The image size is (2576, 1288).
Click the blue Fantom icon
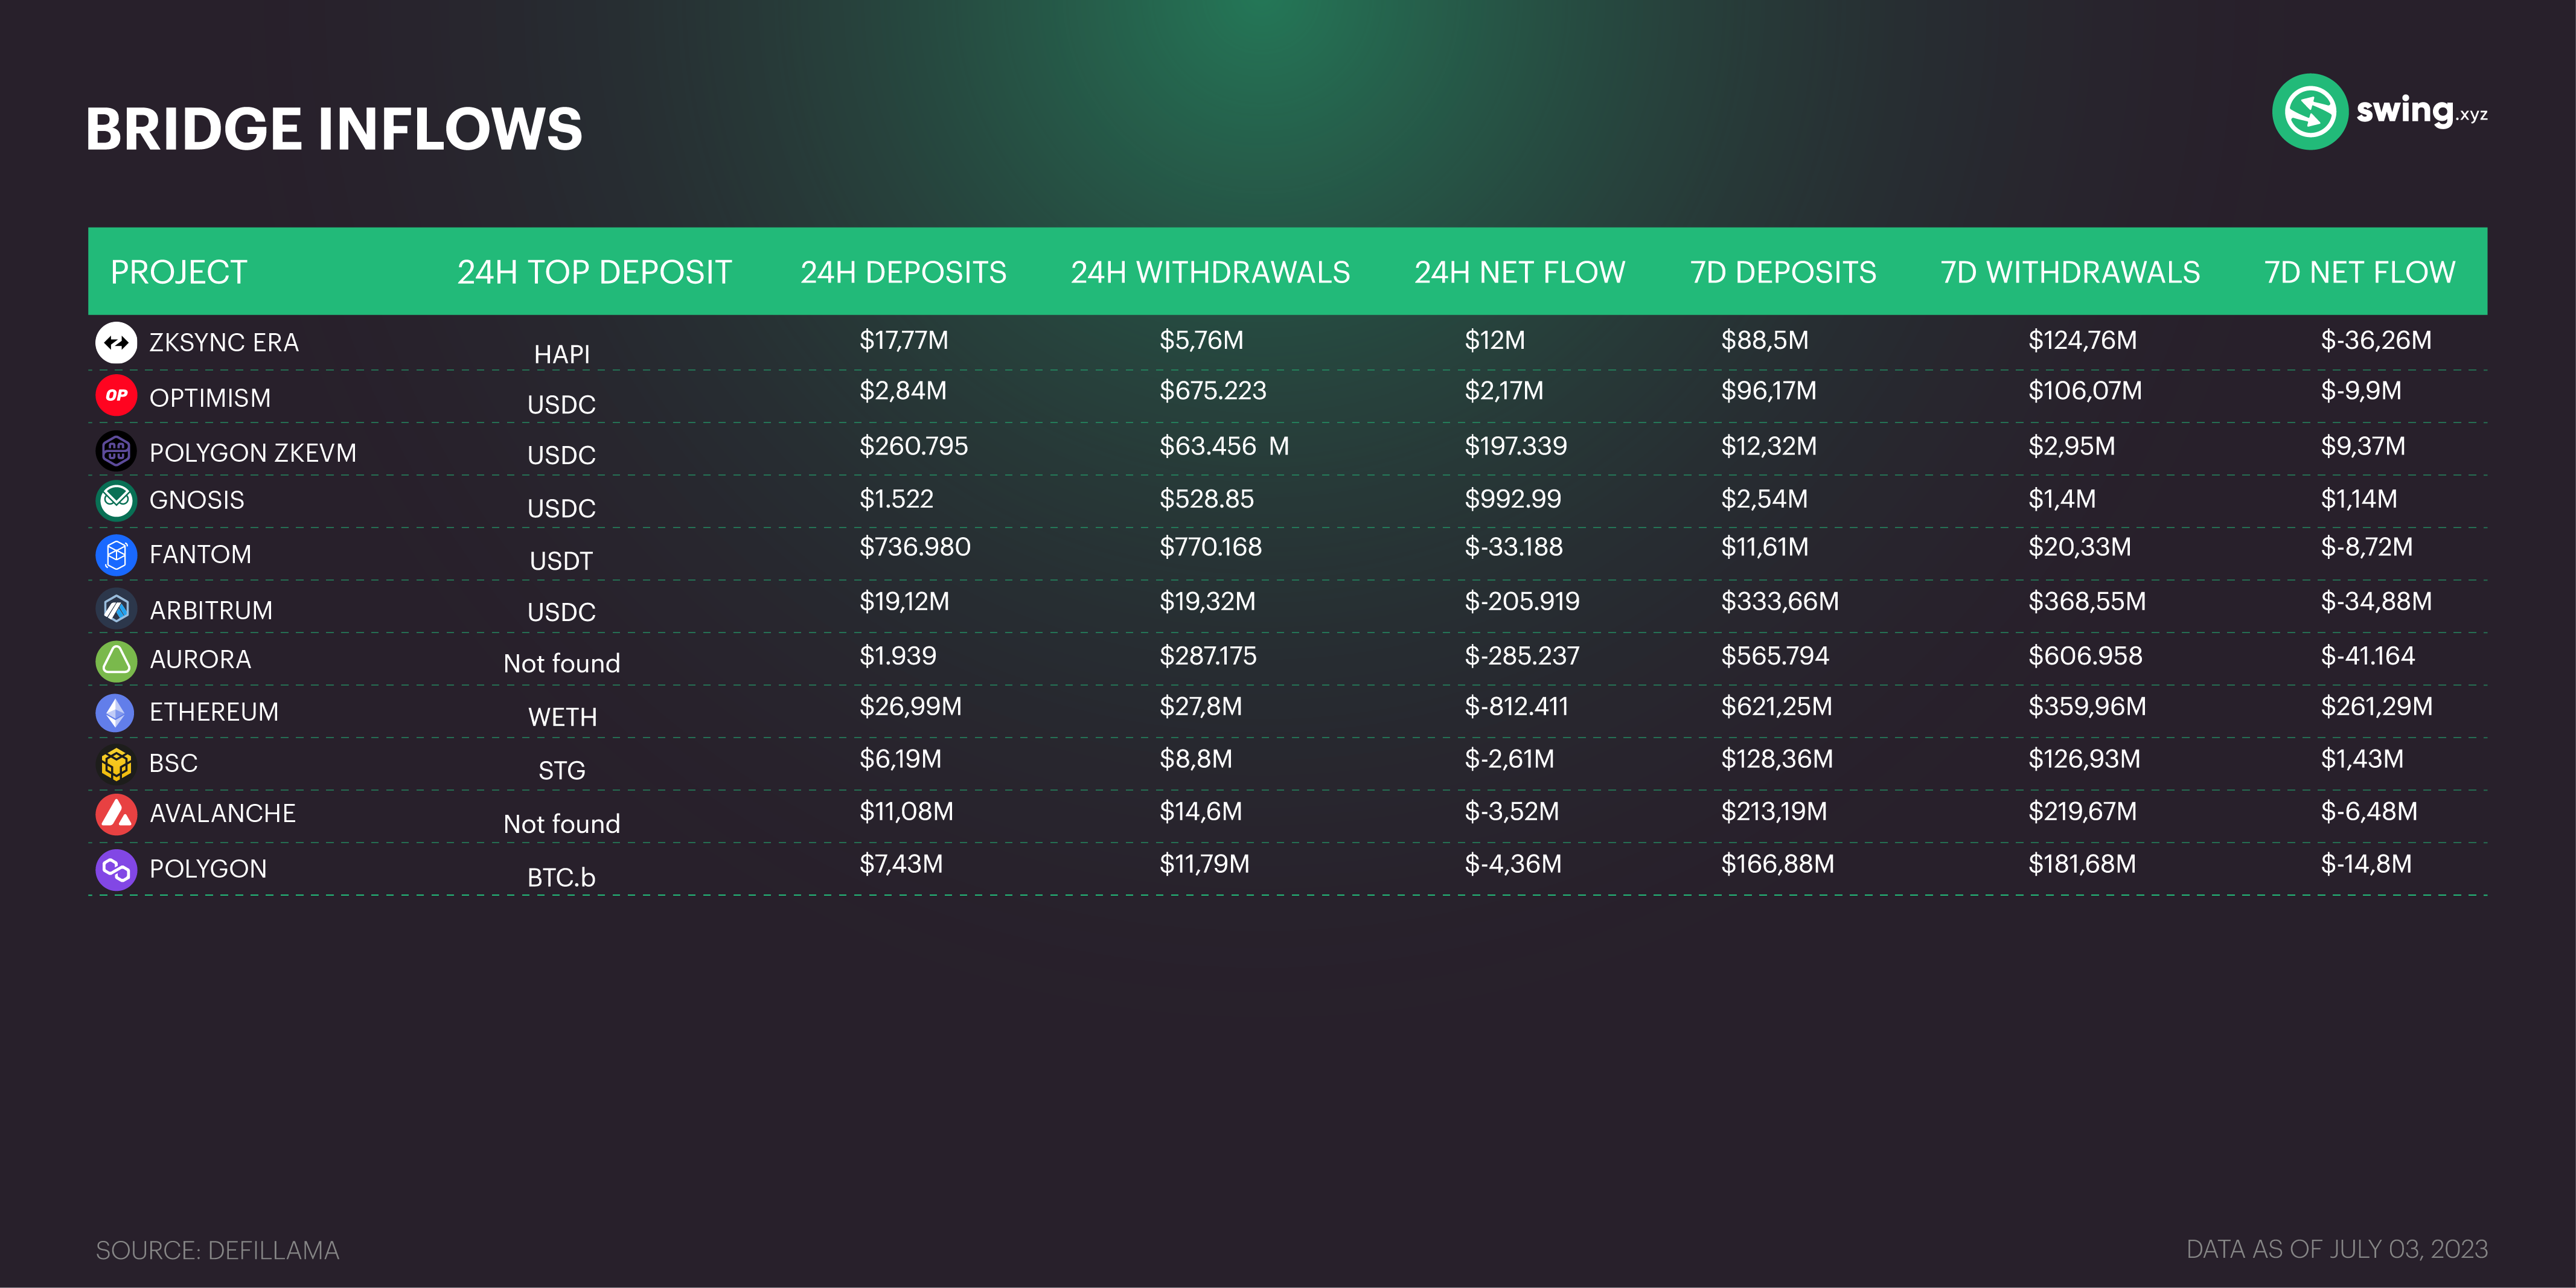click(x=116, y=554)
